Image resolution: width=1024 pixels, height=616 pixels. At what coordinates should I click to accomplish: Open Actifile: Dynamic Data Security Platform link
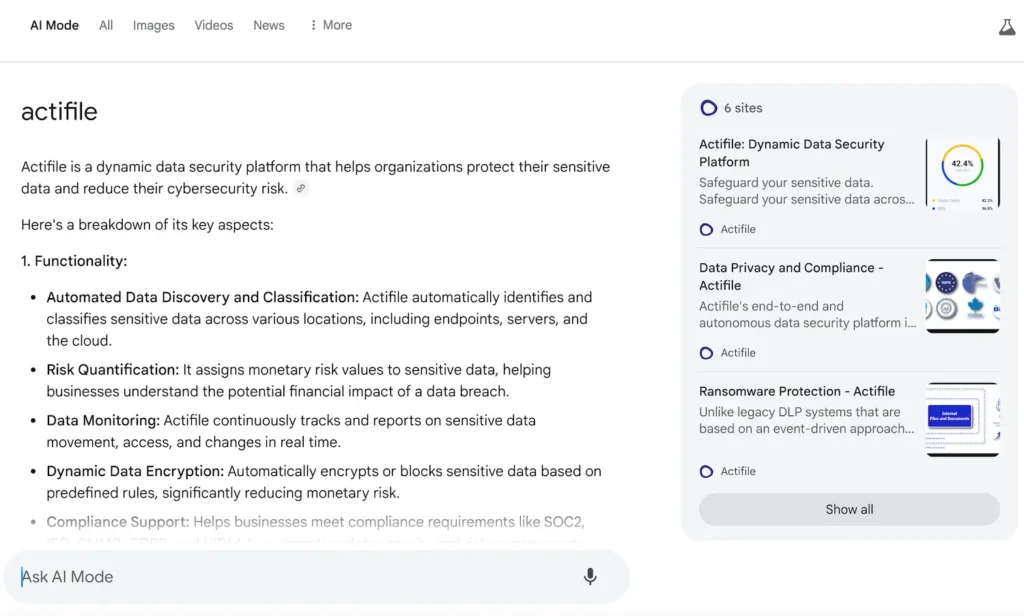point(792,153)
